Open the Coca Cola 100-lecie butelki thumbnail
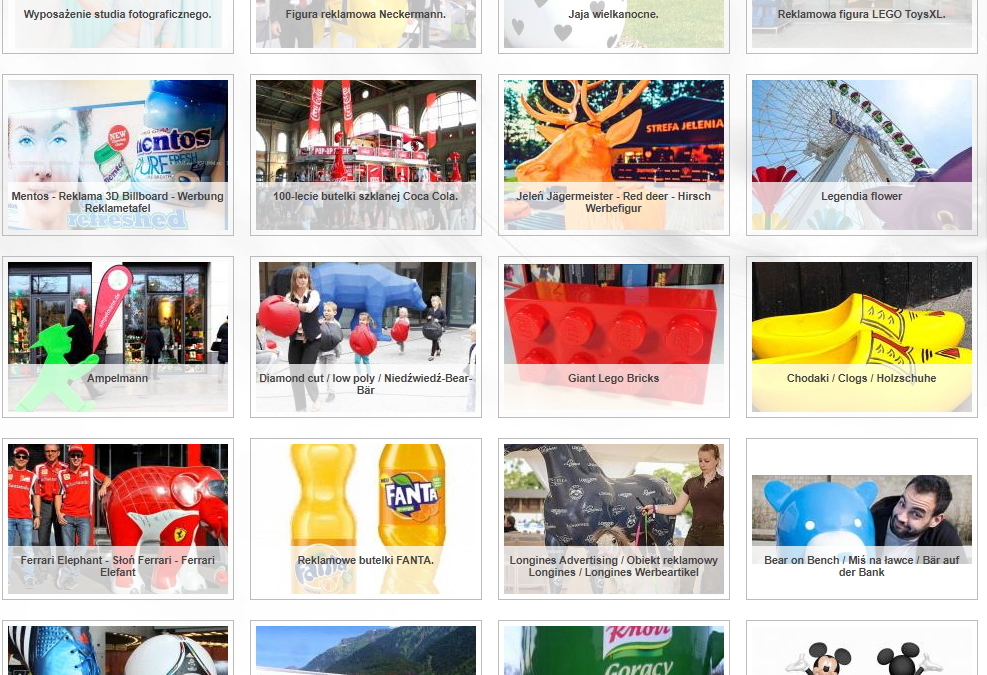The image size is (987, 675). point(366,155)
